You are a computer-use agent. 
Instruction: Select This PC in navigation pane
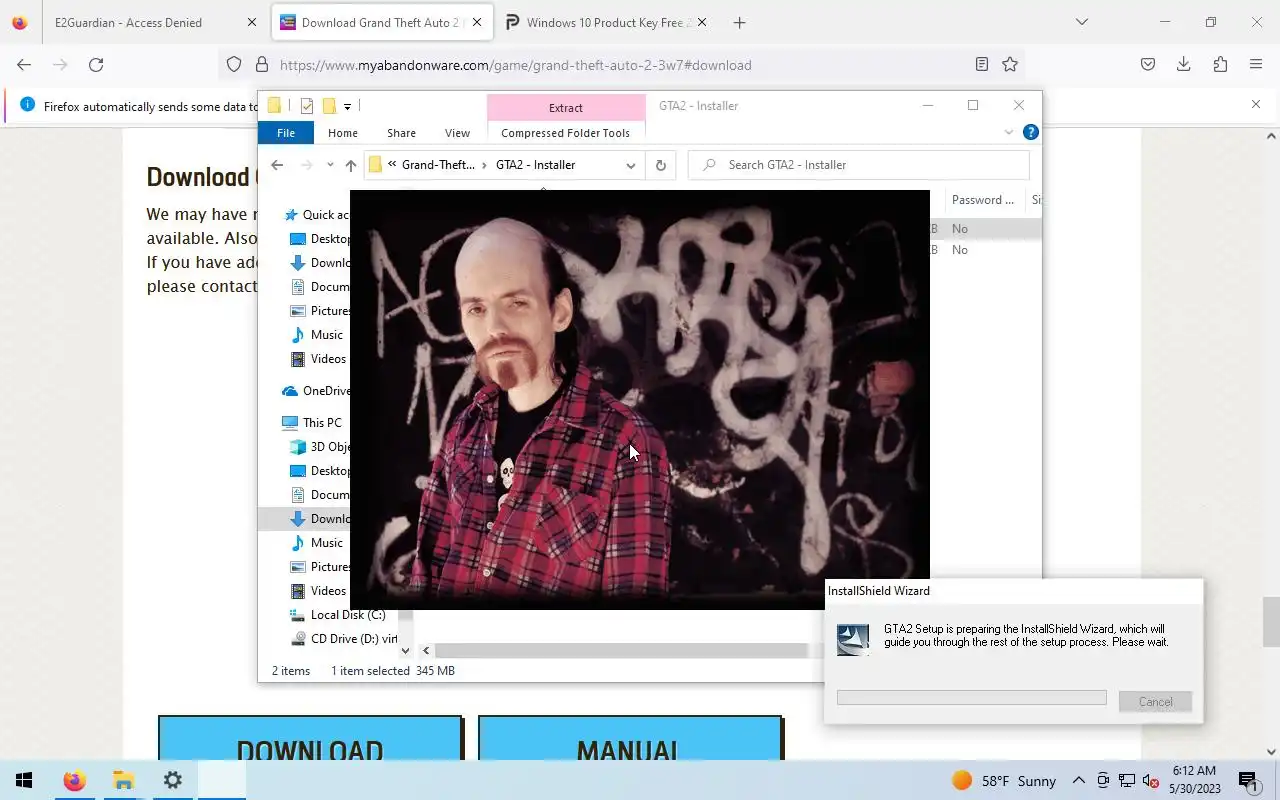click(x=312, y=423)
